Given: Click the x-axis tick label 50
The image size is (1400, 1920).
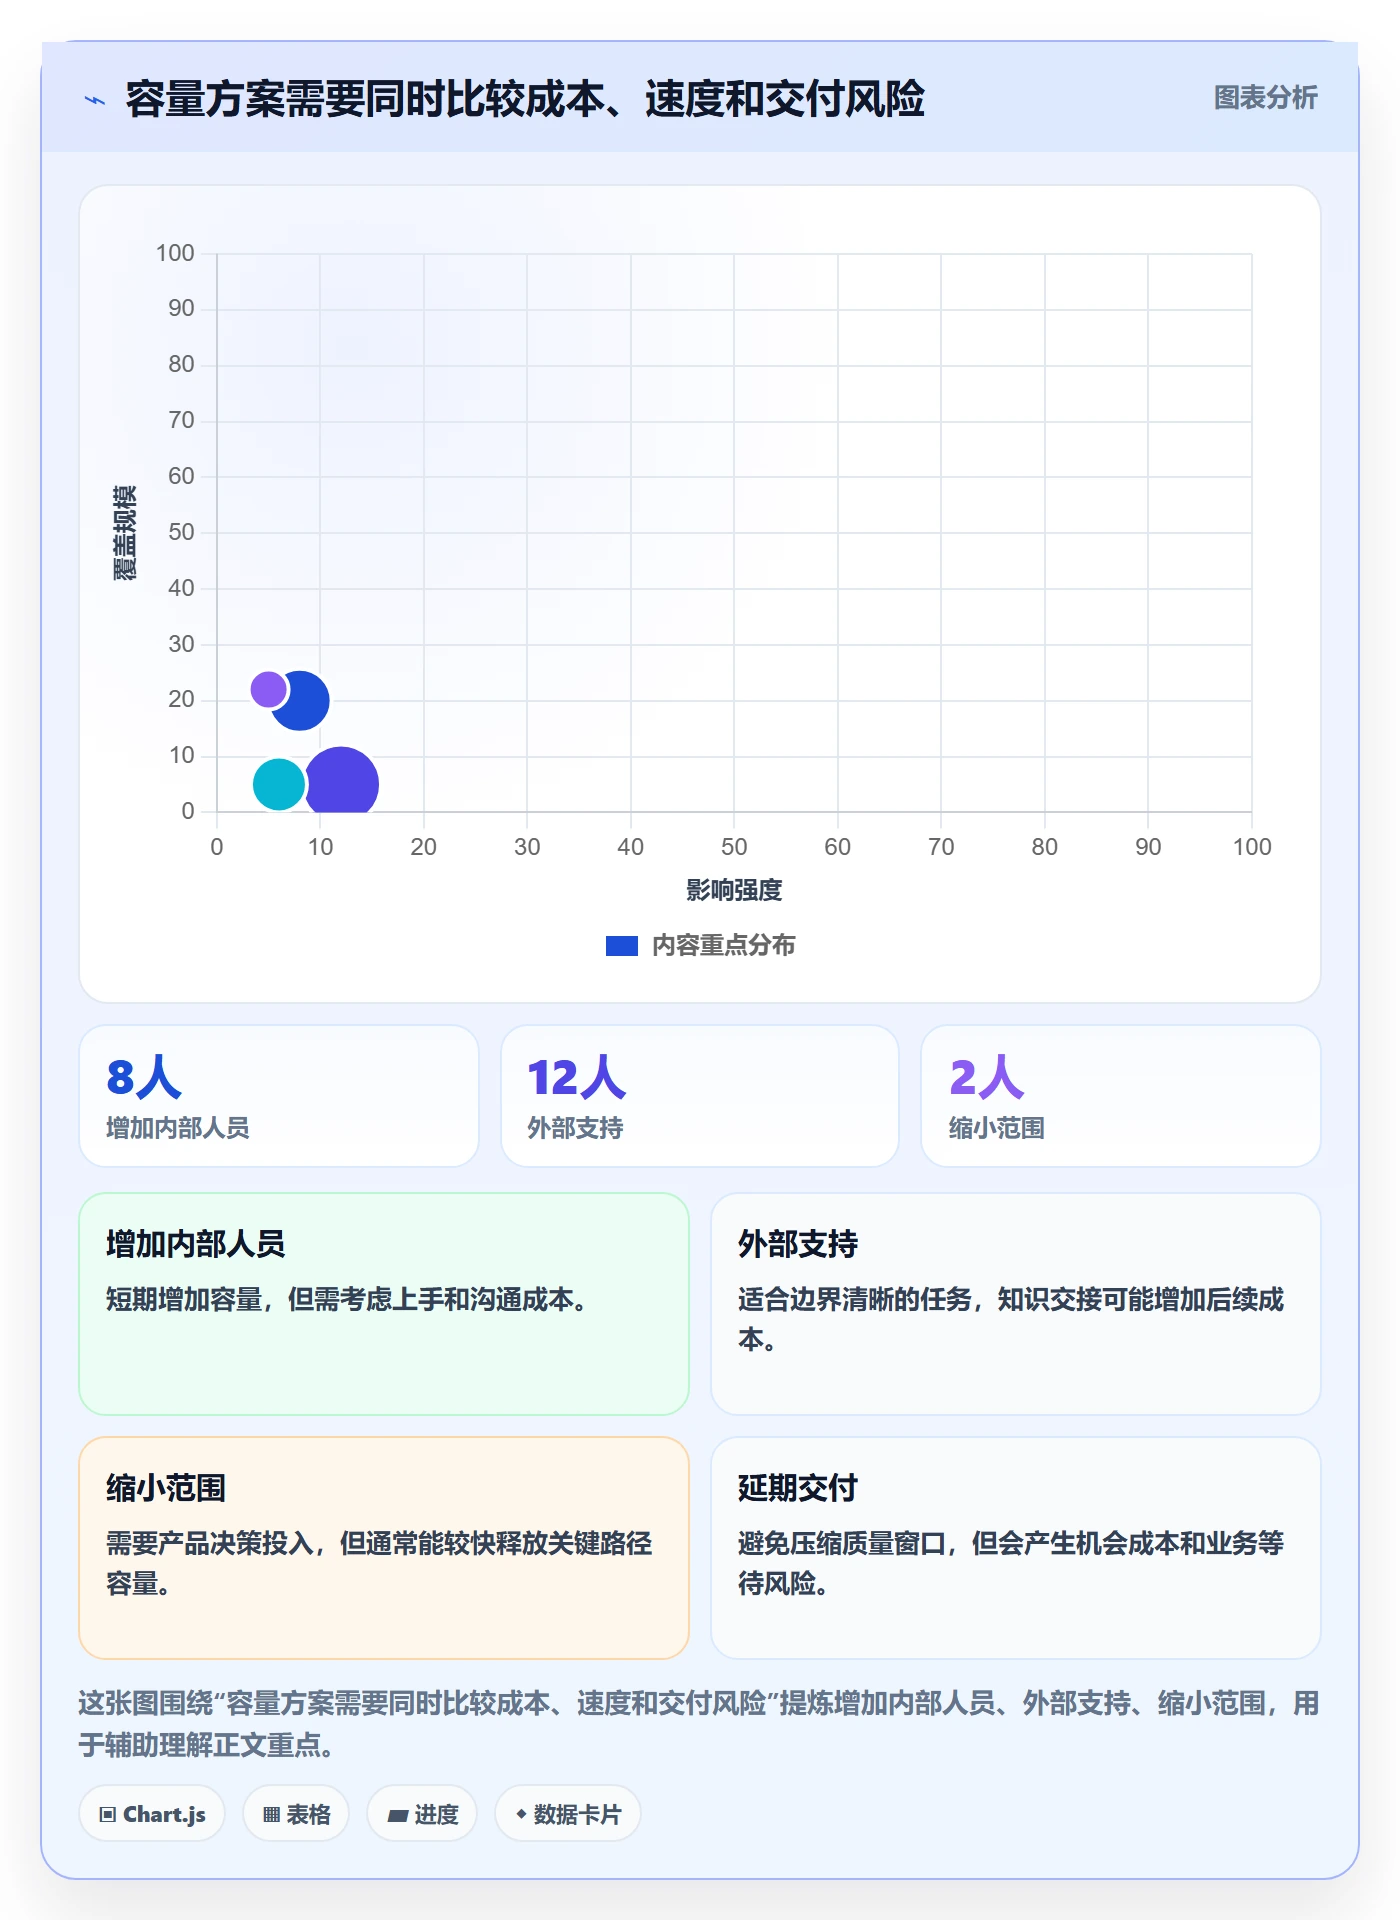Looking at the screenshot, I should point(734,847).
